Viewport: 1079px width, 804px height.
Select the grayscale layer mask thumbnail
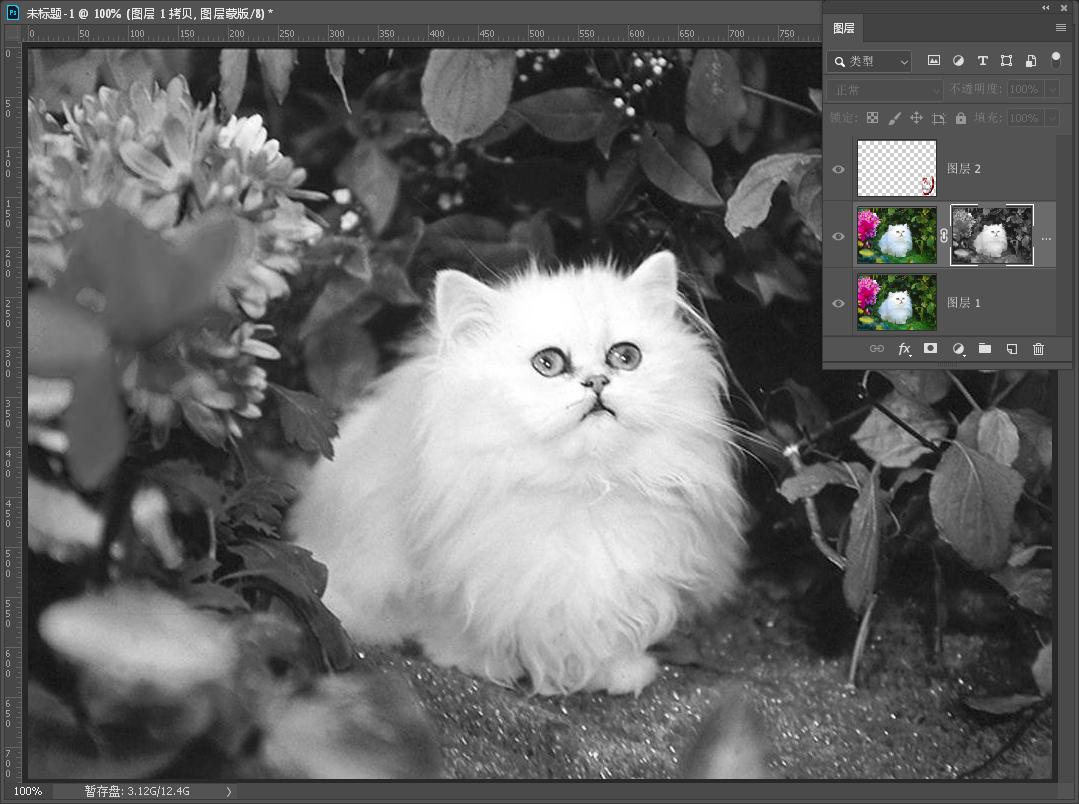(x=991, y=236)
